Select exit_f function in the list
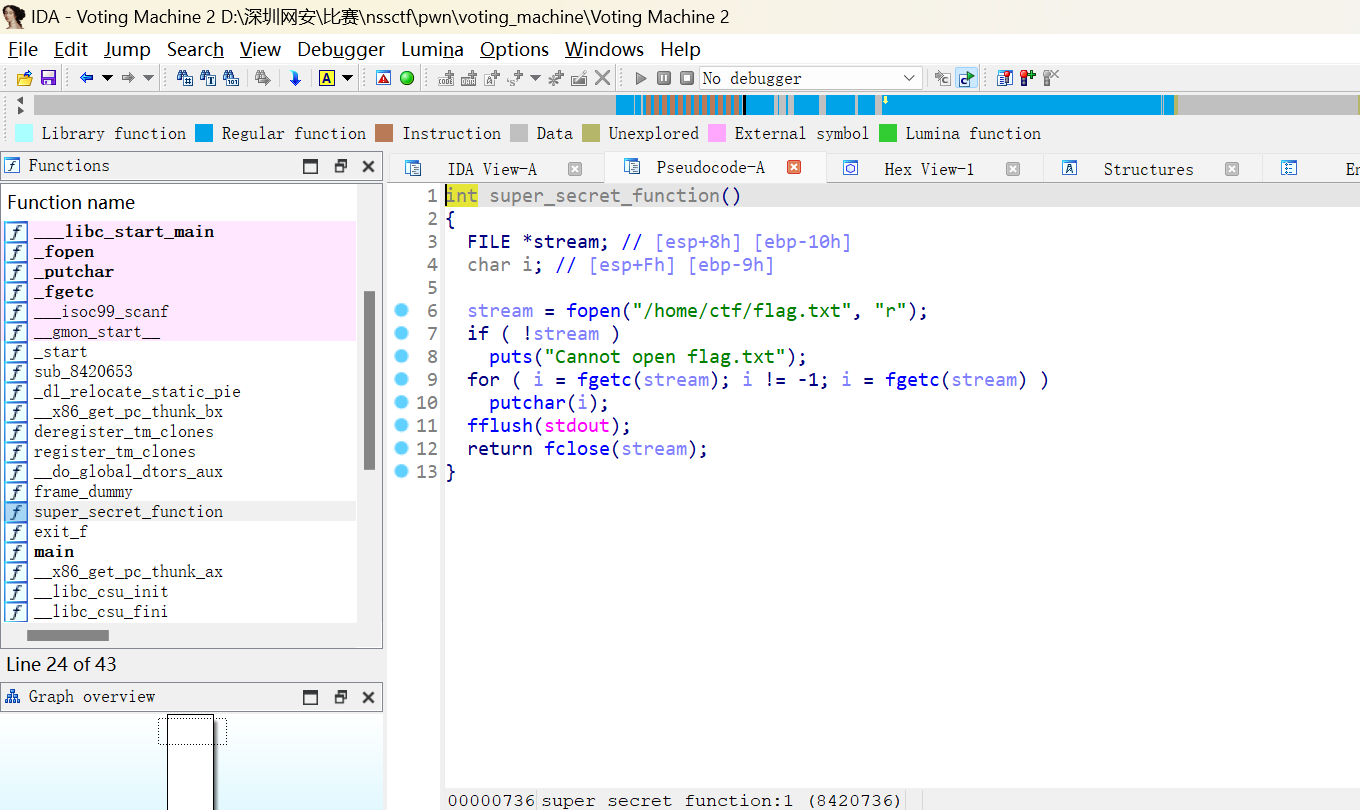The width and height of the screenshot is (1360, 810). click(x=61, y=532)
